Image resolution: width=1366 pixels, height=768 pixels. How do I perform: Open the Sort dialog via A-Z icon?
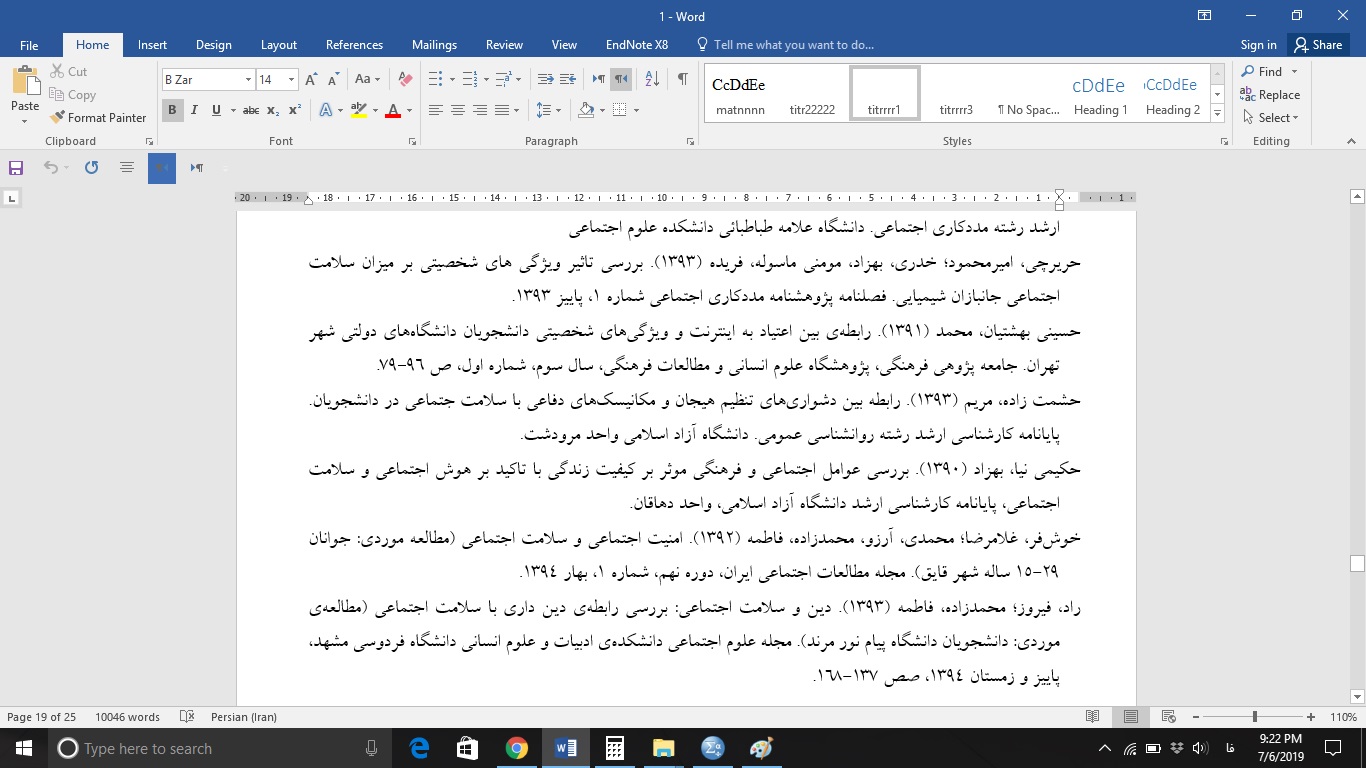click(x=651, y=78)
